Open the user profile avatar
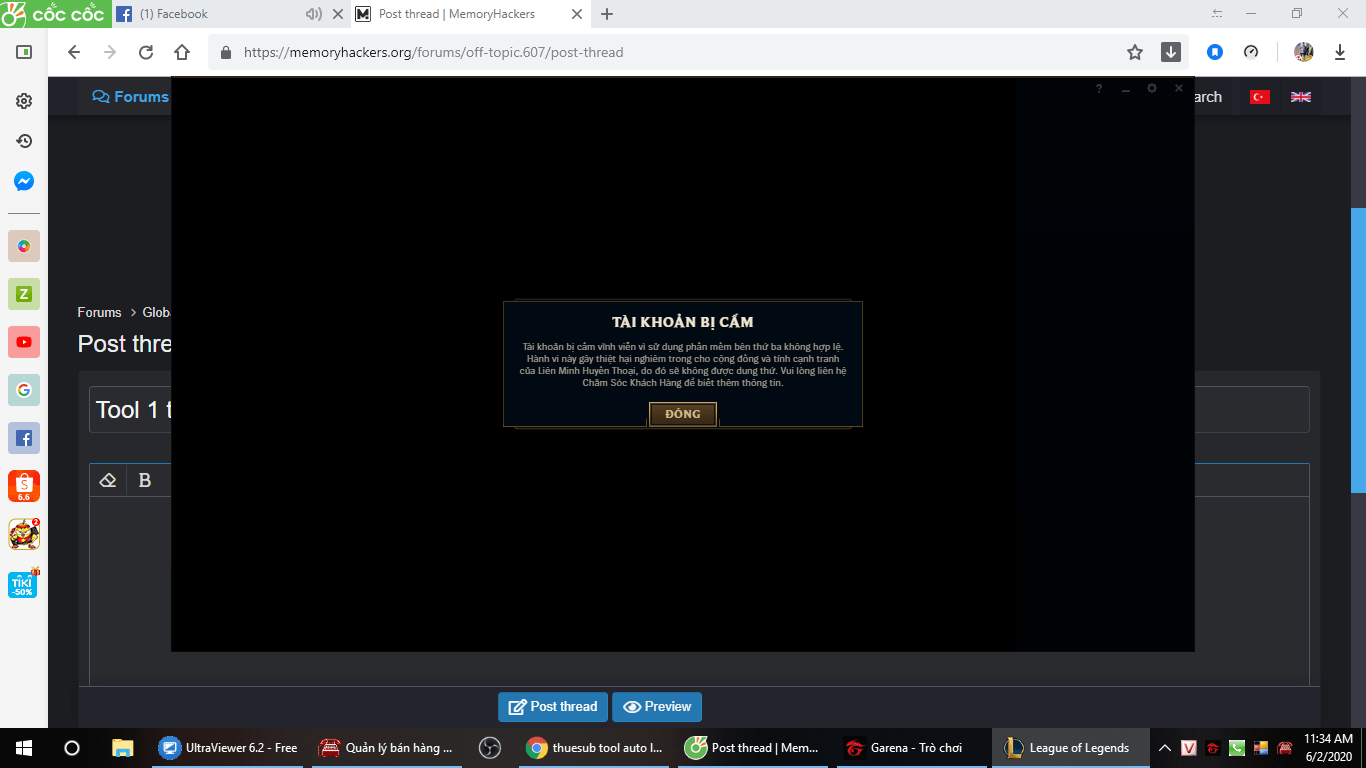The height and width of the screenshot is (768, 1366). [1303, 52]
